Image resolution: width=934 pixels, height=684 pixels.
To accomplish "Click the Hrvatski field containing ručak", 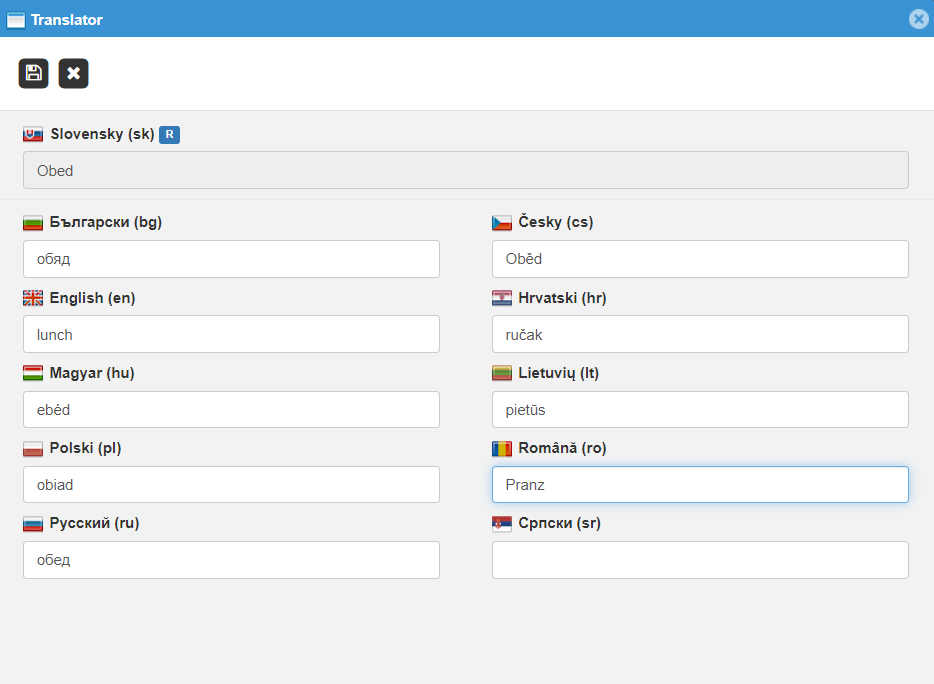I will click(700, 334).
